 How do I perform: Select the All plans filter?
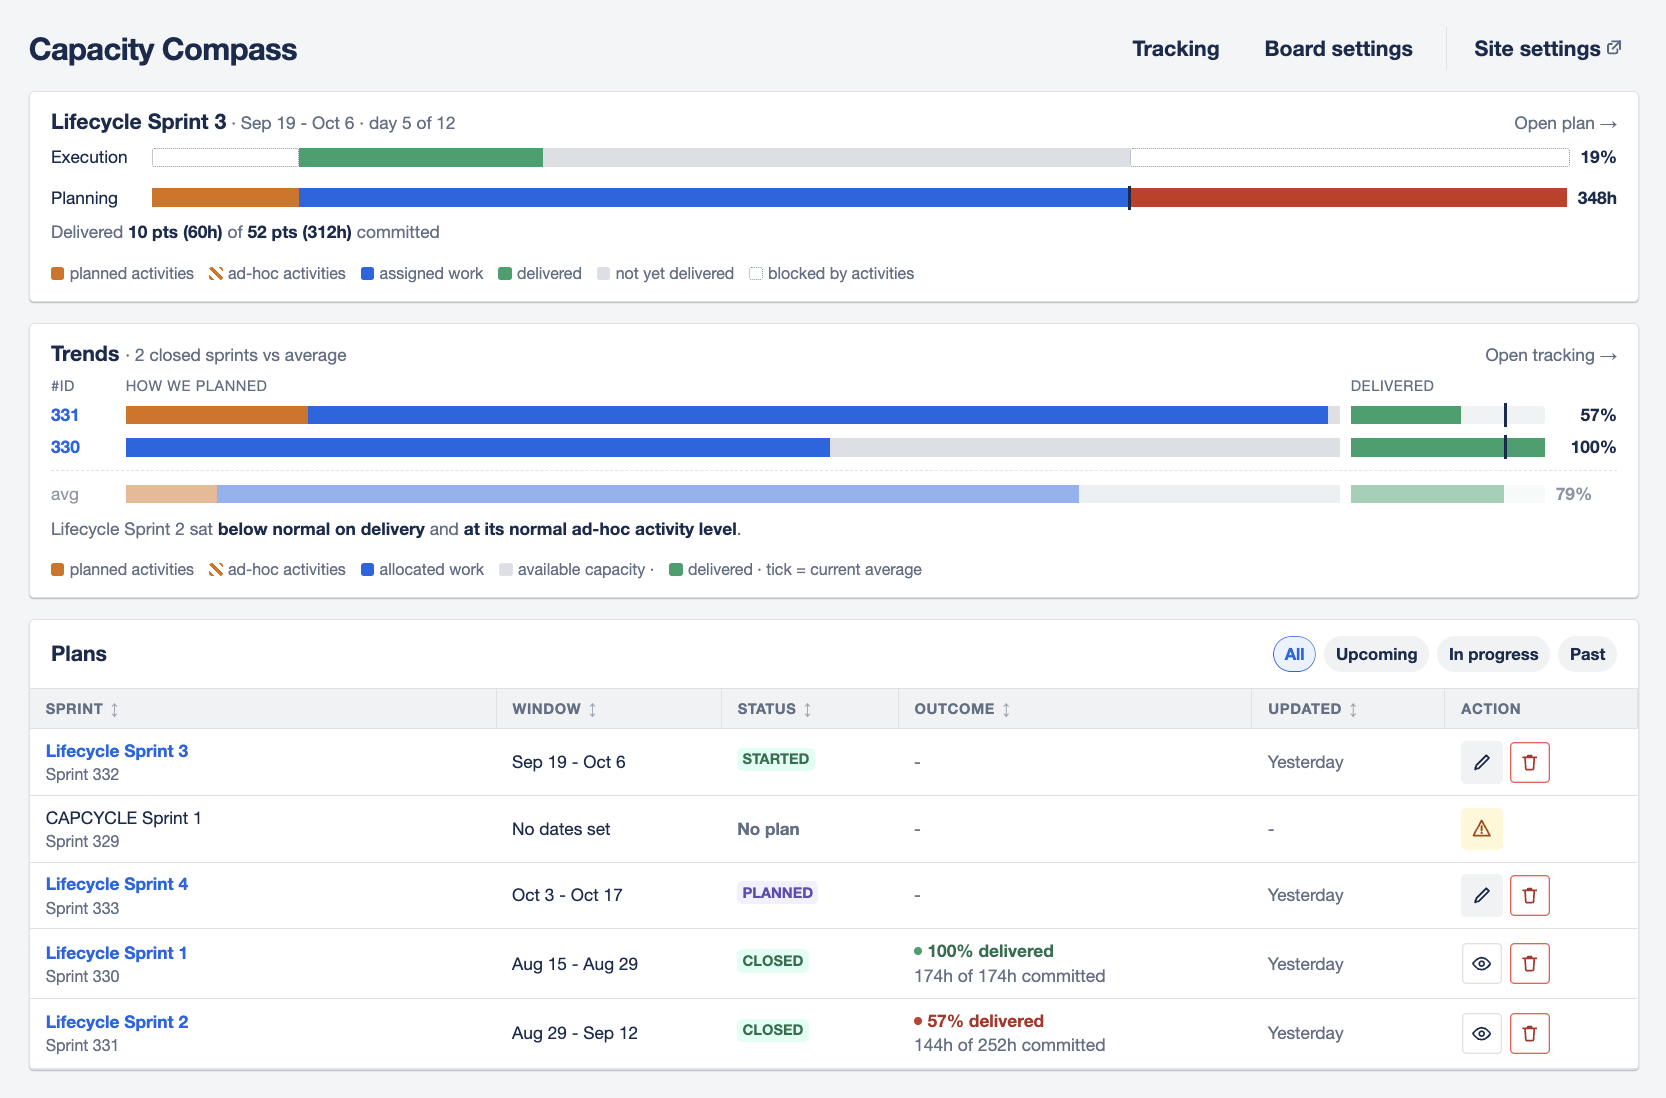pos(1294,654)
